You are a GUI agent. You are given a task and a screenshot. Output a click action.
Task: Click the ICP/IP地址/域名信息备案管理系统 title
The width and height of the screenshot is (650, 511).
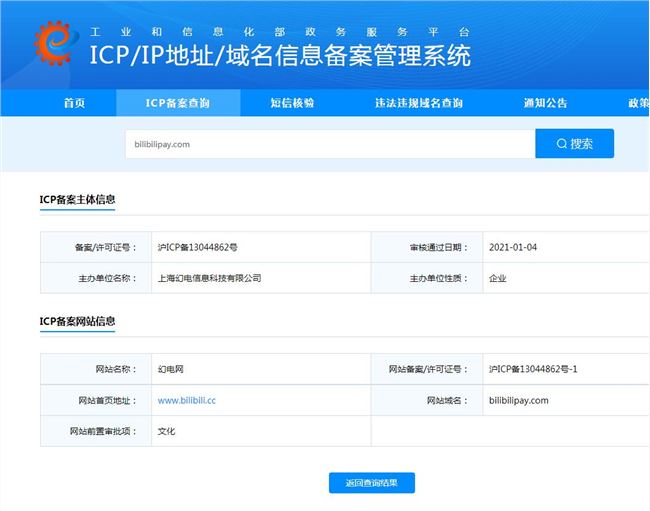click(x=280, y=56)
